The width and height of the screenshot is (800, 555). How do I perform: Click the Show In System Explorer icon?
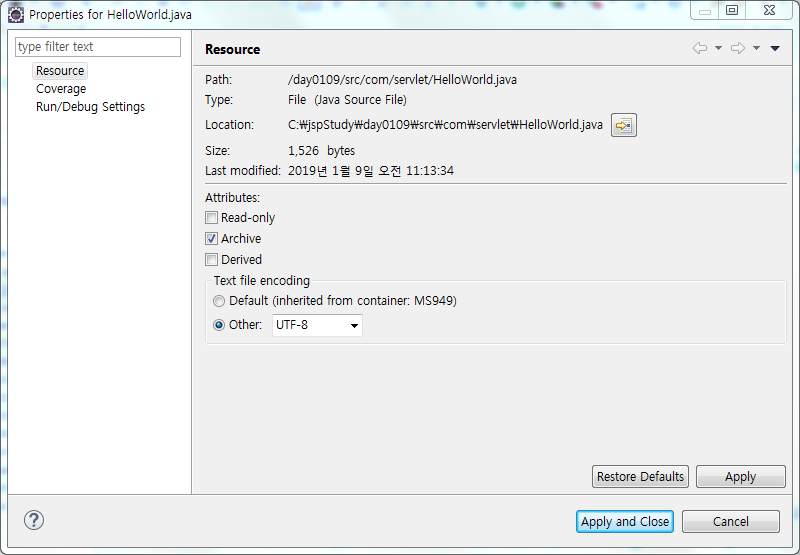coord(623,125)
